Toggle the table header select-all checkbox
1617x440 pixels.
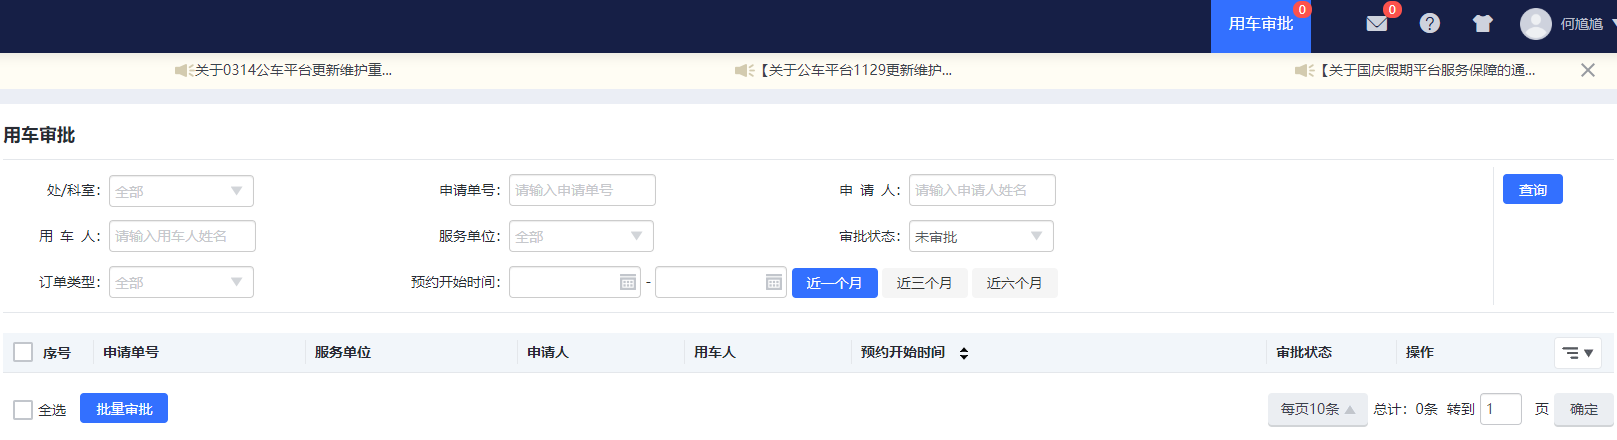pyautogui.click(x=23, y=352)
